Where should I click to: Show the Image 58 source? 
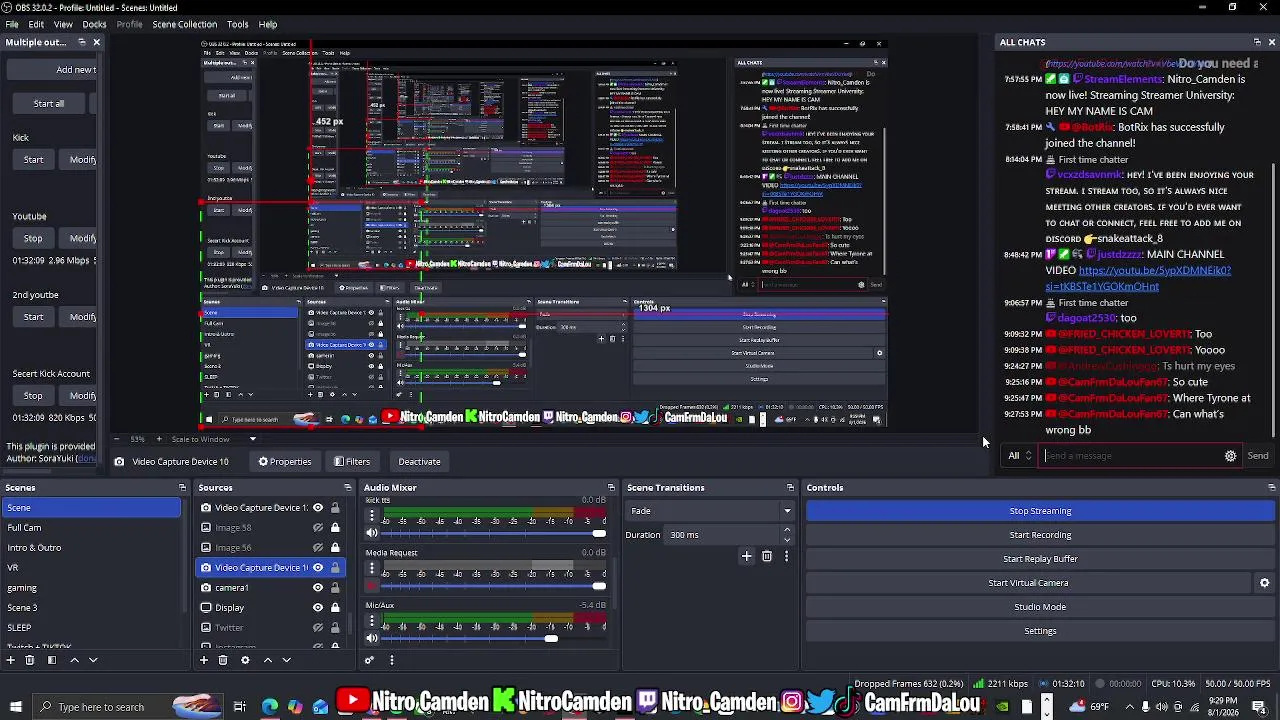318,528
